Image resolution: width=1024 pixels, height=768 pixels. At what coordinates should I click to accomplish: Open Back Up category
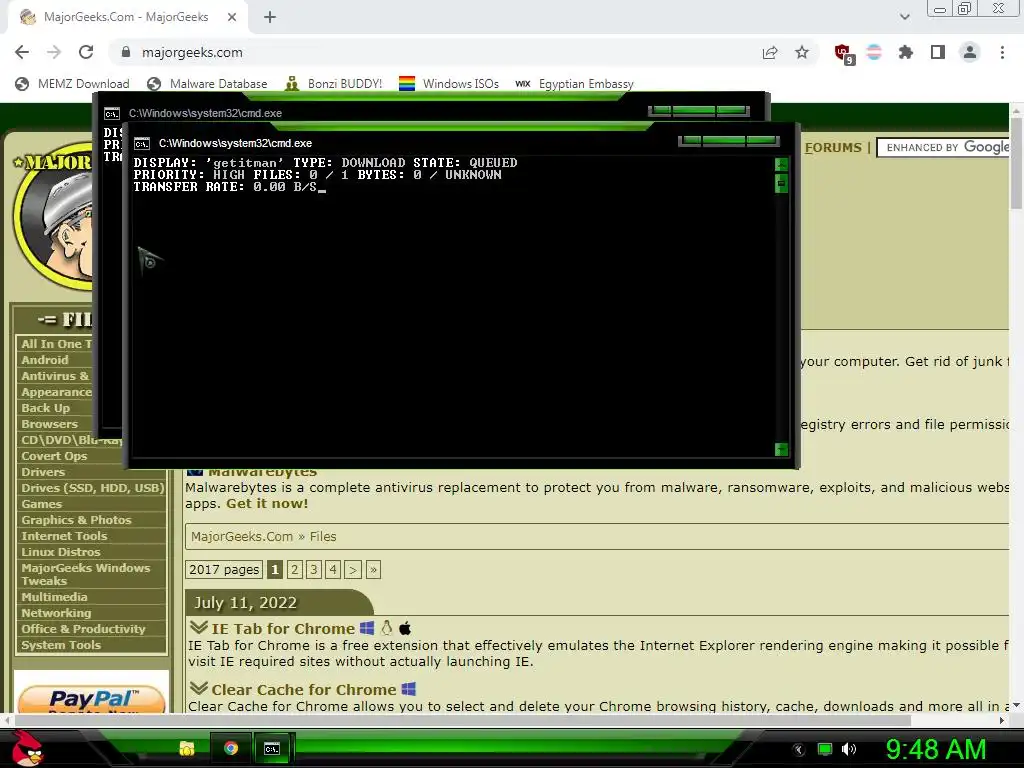click(x=45, y=408)
